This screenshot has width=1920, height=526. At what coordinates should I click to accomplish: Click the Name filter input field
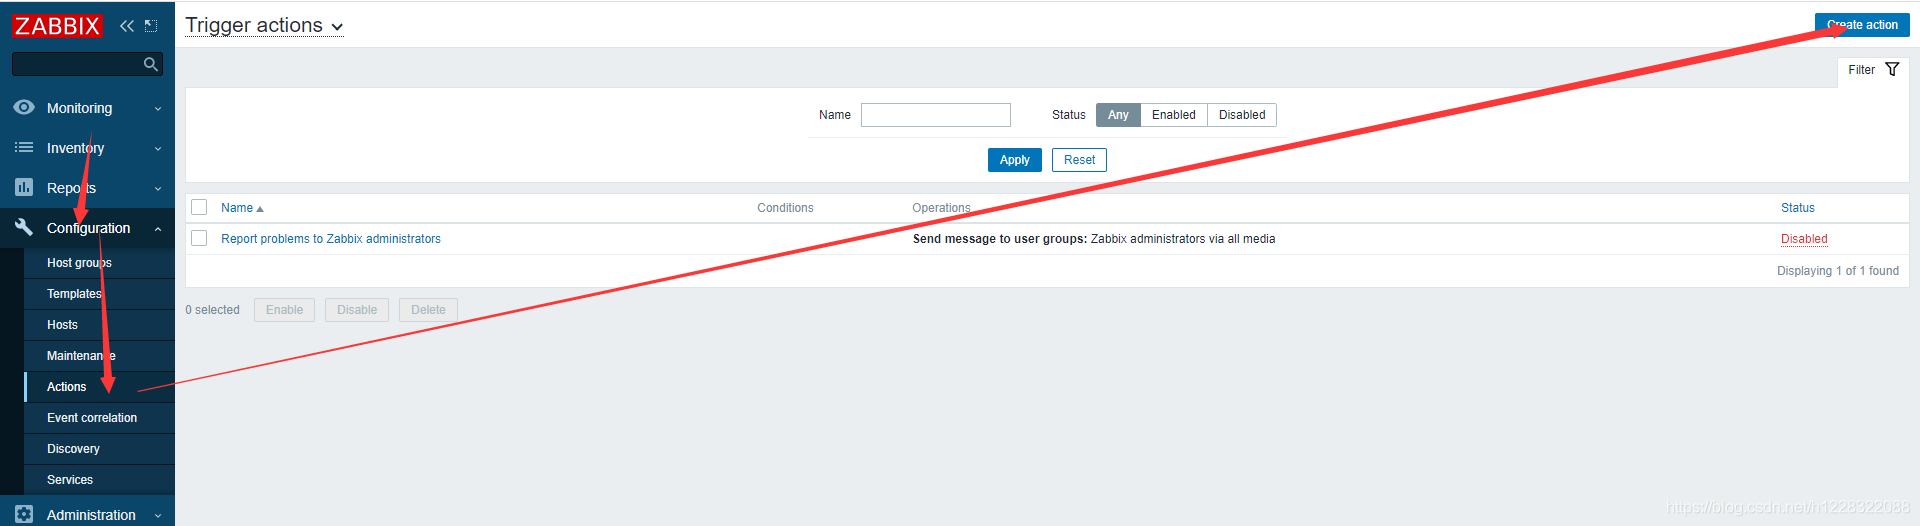click(x=936, y=115)
